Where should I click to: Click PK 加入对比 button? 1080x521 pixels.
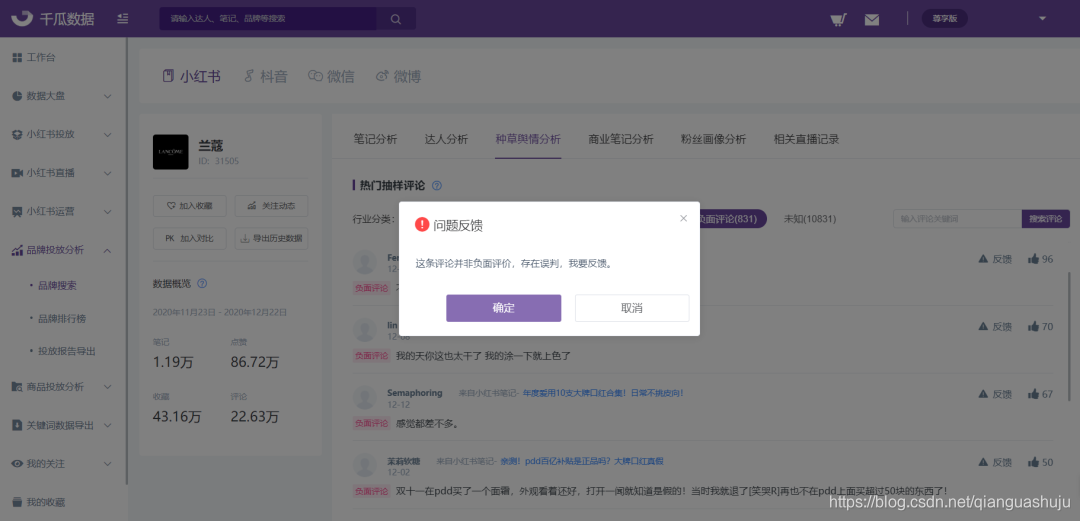pyautogui.click(x=189, y=238)
